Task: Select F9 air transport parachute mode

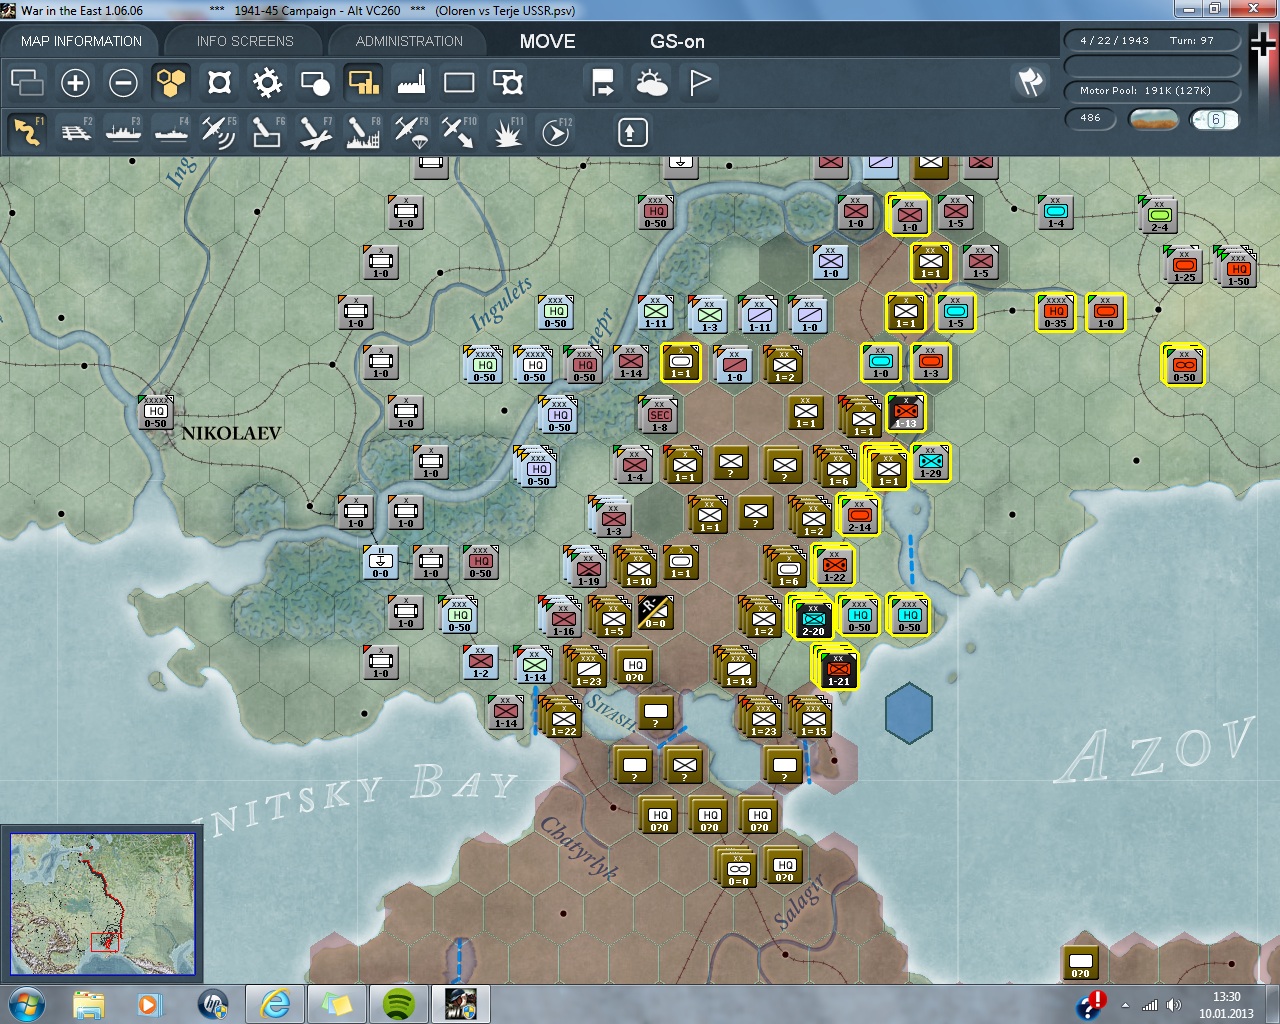Action: tap(411, 132)
